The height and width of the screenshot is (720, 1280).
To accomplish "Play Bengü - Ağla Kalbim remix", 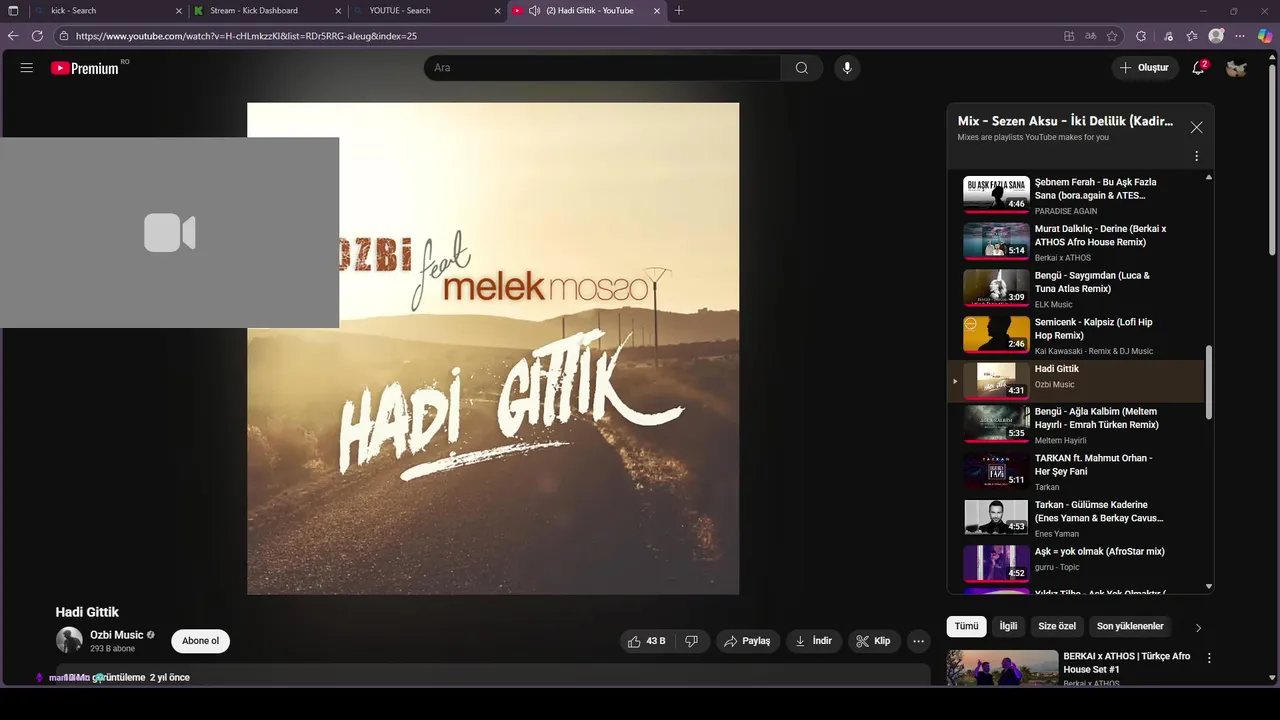I will pyautogui.click(x=1076, y=425).
